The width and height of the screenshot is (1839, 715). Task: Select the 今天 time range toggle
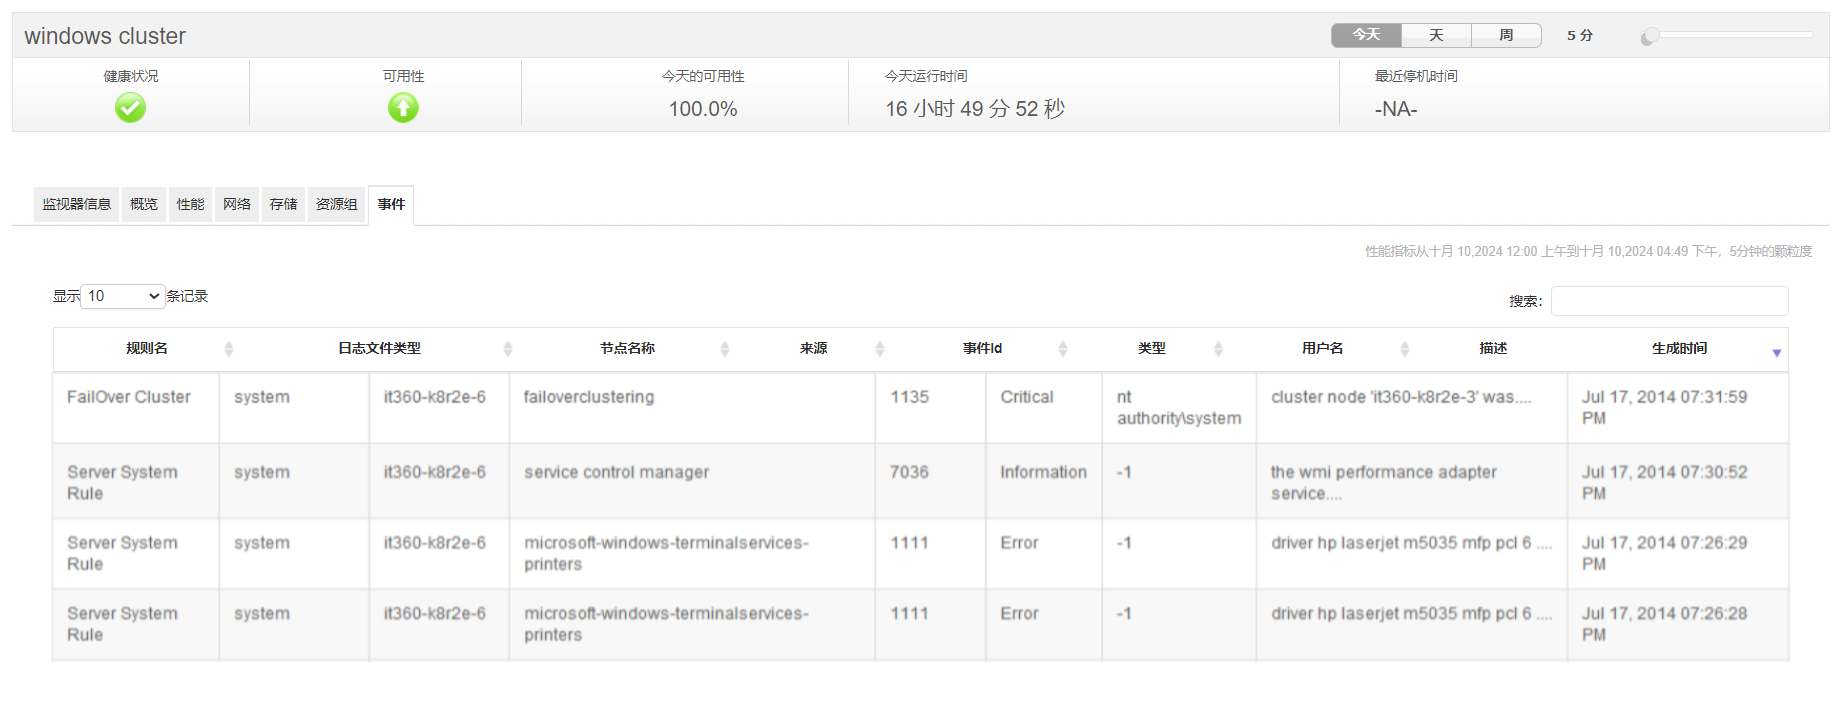tap(1366, 35)
